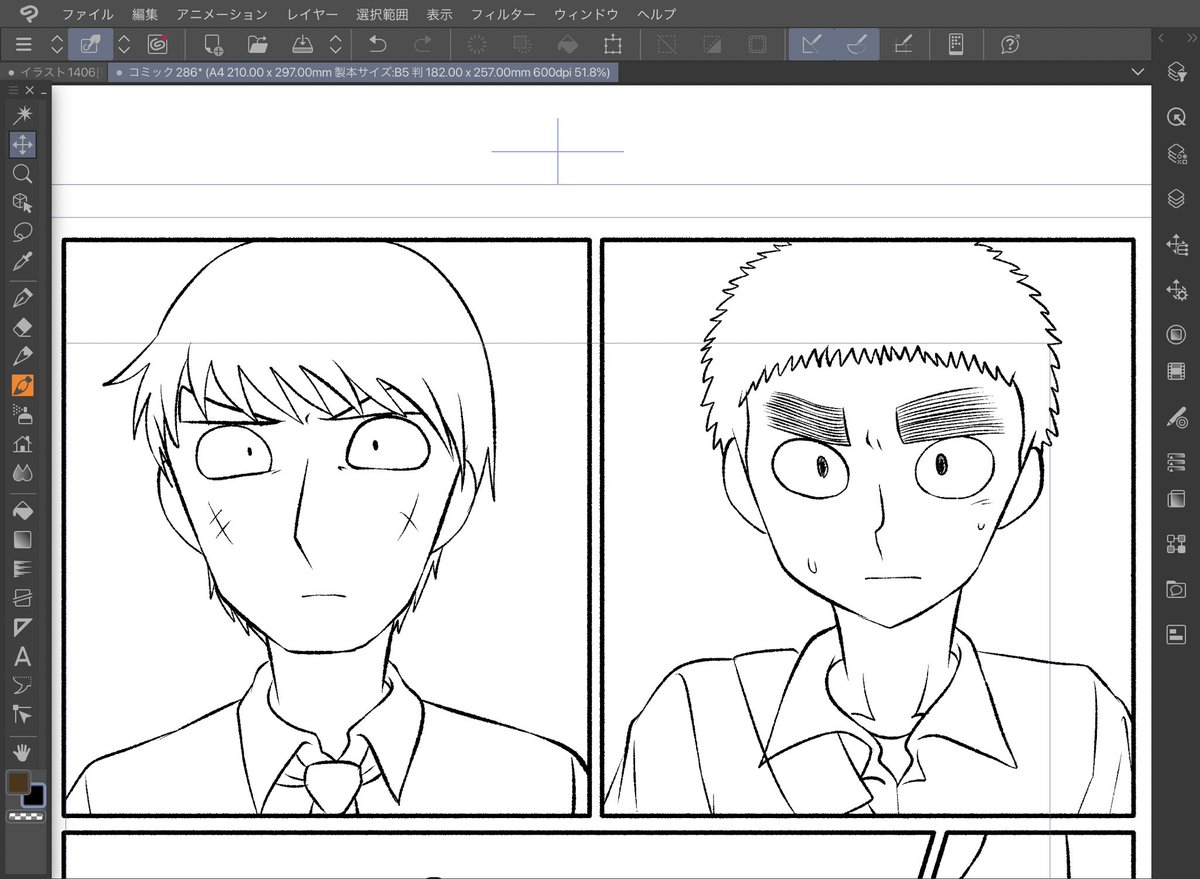This screenshot has width=1200, height=879.
Task: Collapse right panel dock with left chevron
Action: [x=1162, y=37]
